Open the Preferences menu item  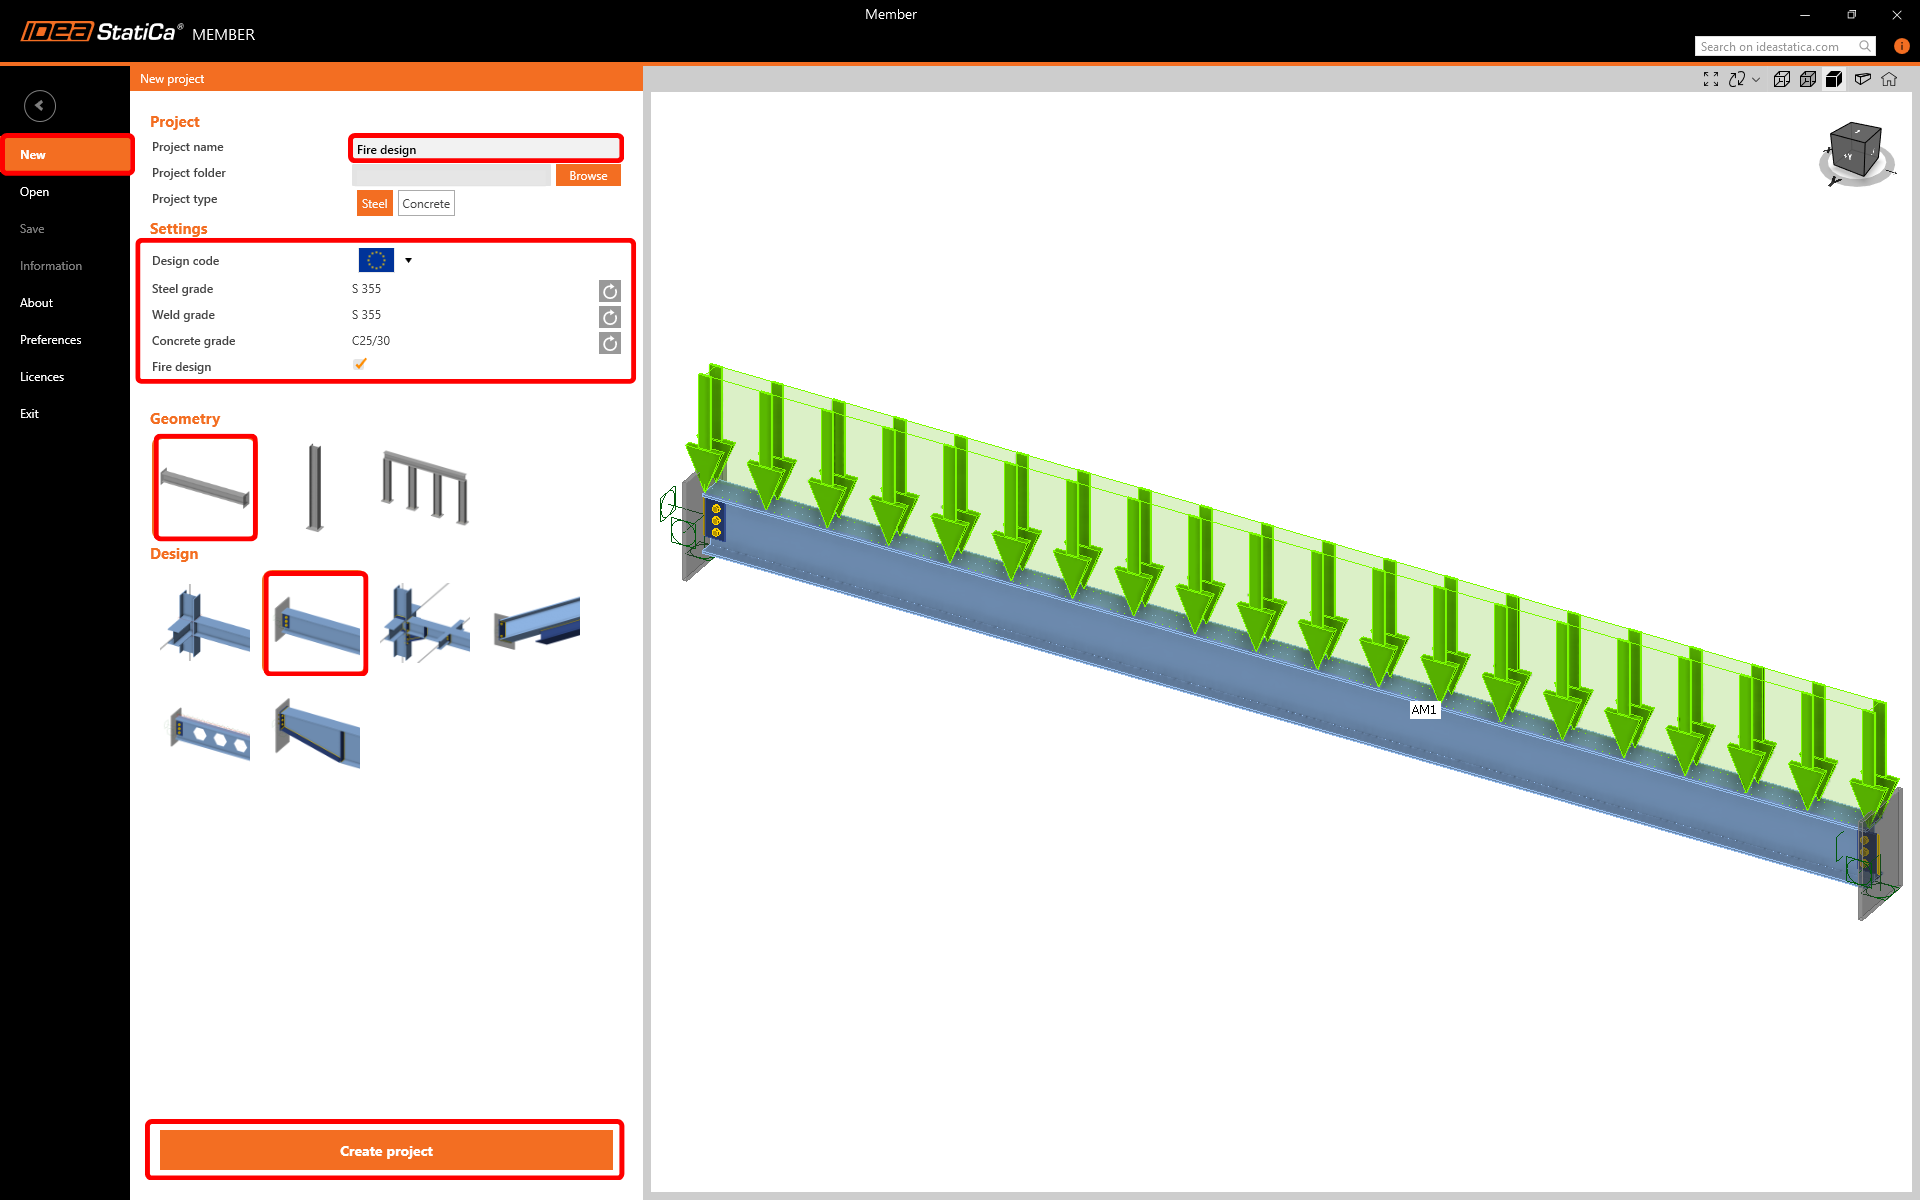click(x=51, y=340)
